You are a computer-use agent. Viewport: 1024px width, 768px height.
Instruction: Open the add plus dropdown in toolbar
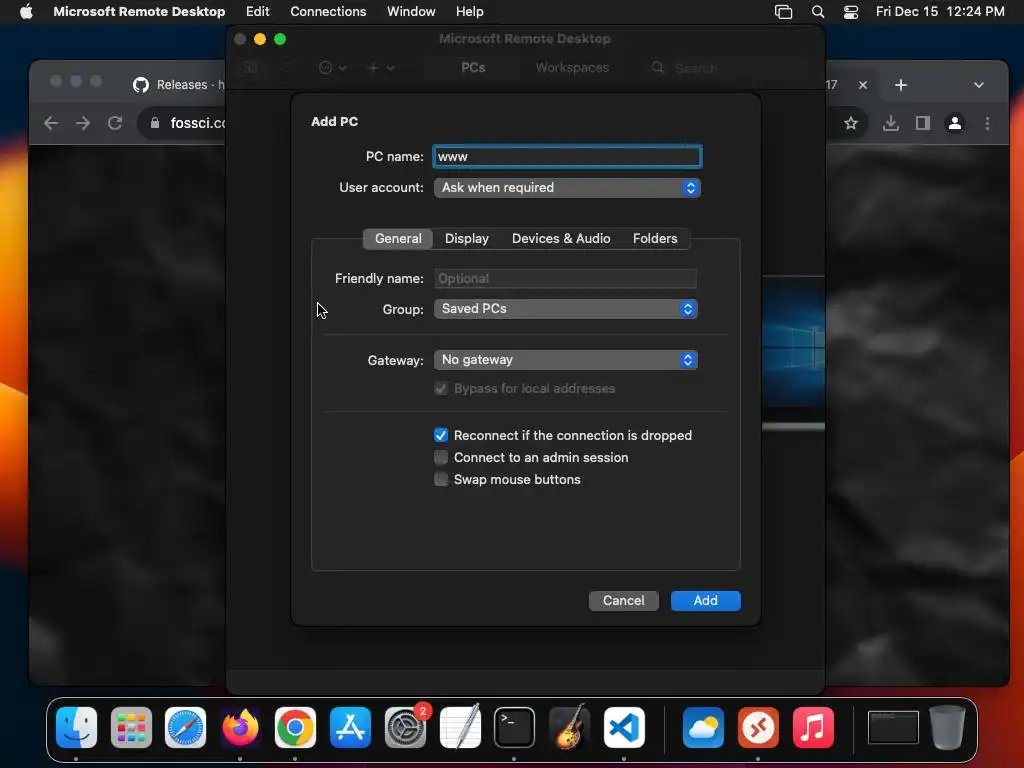[x=381, y=68]
